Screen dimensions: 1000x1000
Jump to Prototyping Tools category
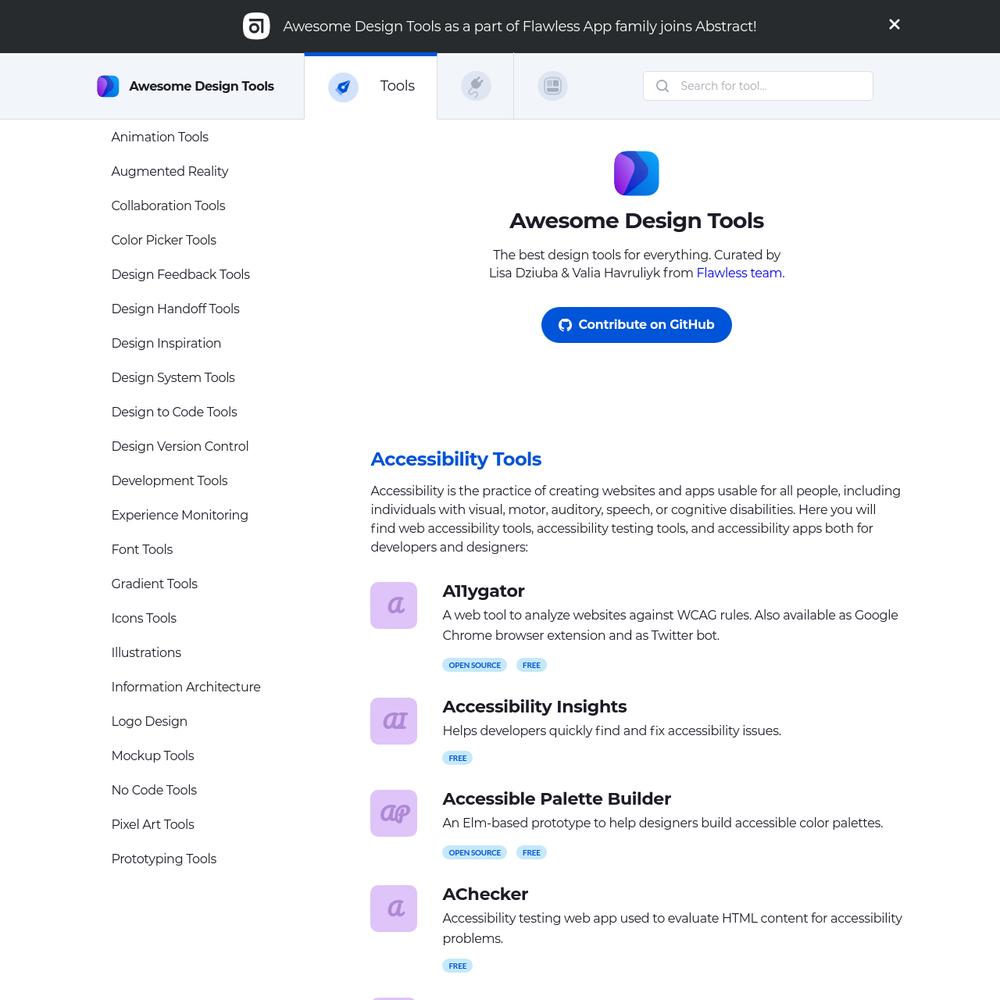tap(164, 860)
